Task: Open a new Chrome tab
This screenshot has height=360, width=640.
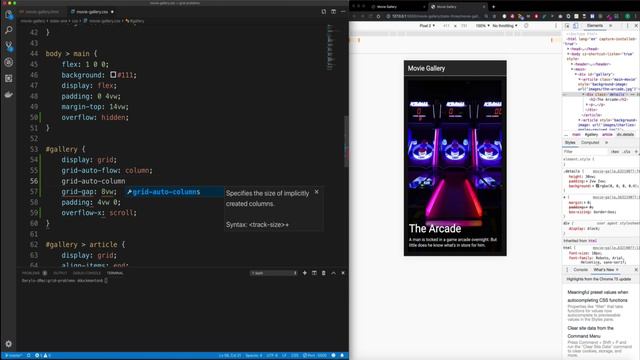Action: click(493, 7)
